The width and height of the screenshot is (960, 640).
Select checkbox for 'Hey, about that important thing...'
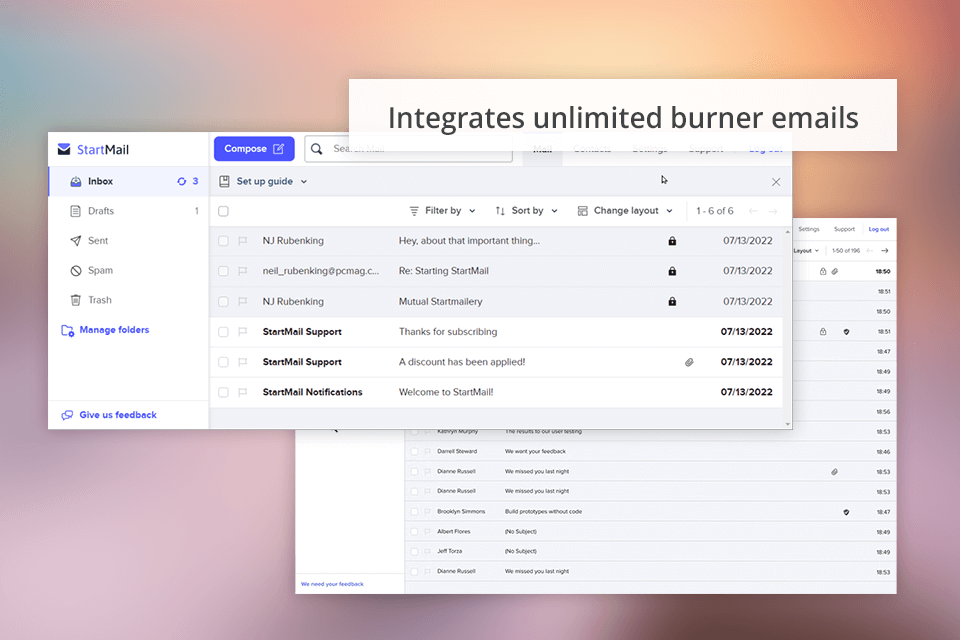pos(223,241)
